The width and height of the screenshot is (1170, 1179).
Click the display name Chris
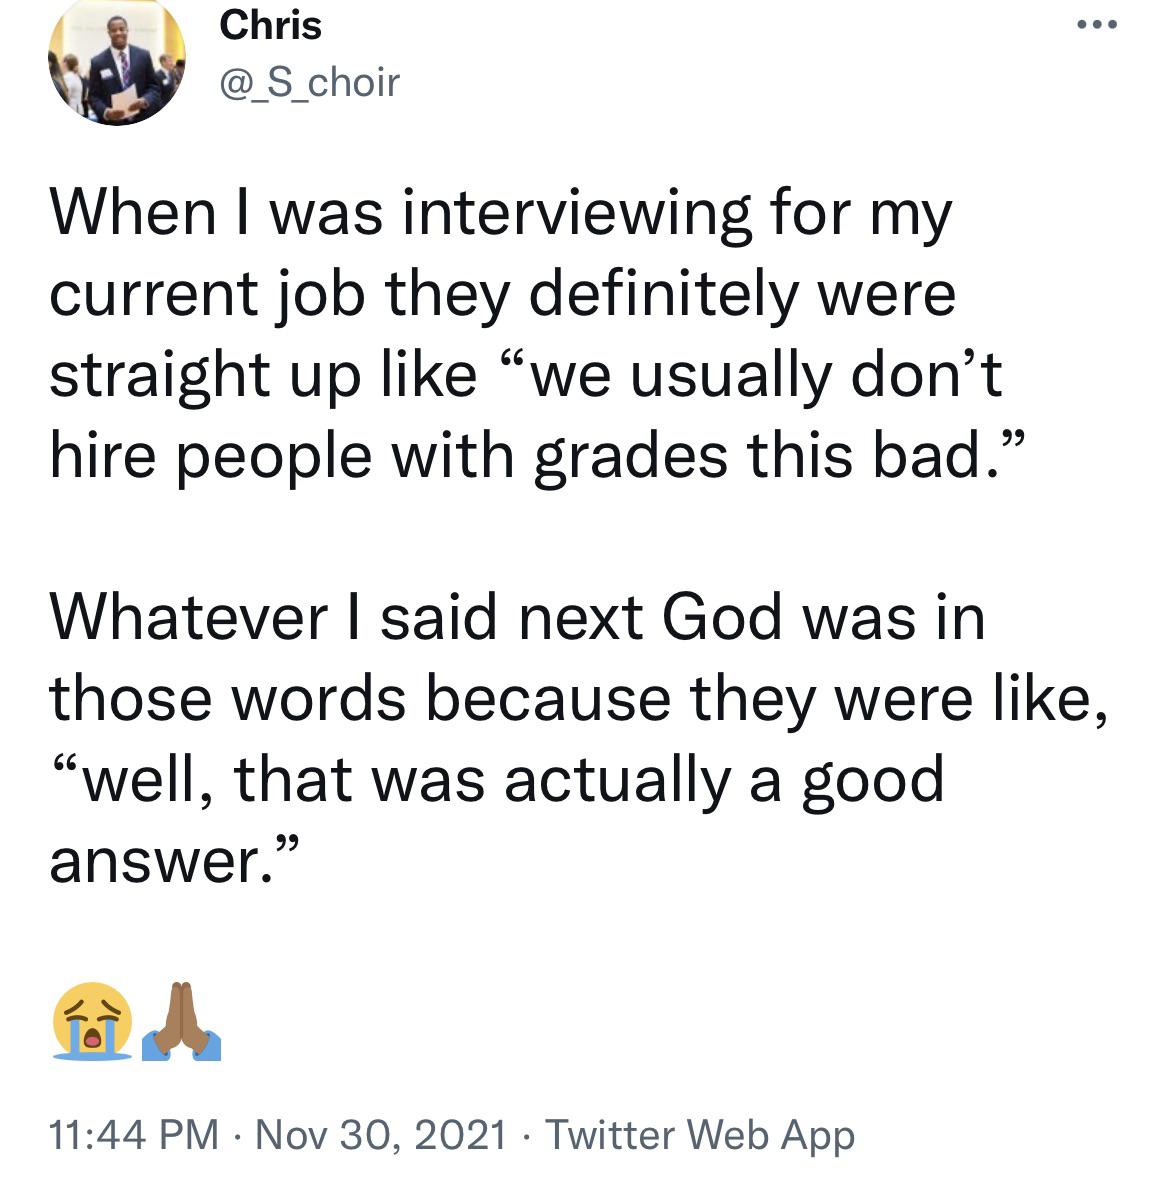(x=270, y=25)
